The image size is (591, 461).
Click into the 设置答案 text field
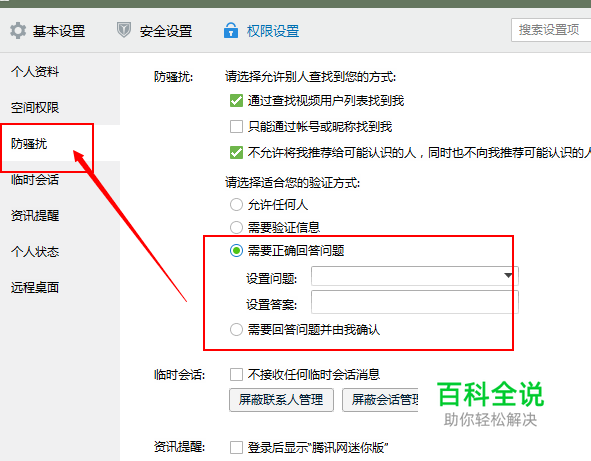415,302
